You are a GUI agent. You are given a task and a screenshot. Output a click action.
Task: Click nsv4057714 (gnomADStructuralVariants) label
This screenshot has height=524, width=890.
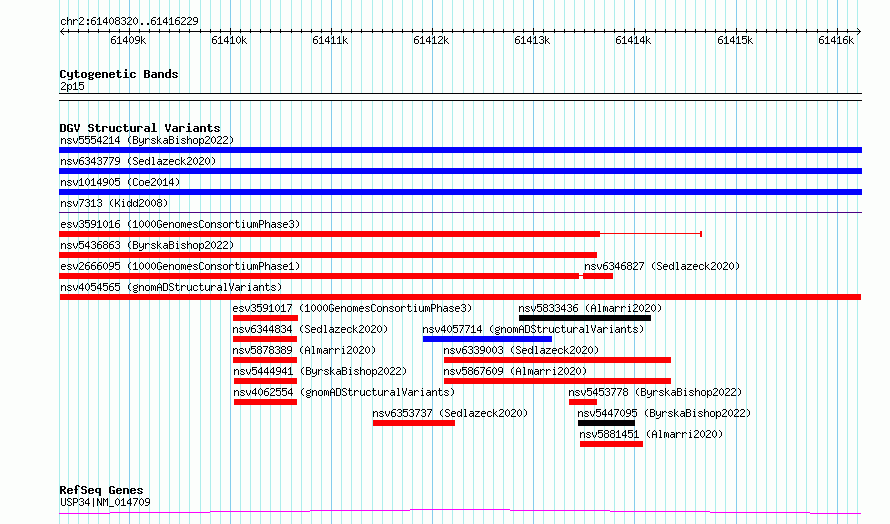(x=533, y=329)
